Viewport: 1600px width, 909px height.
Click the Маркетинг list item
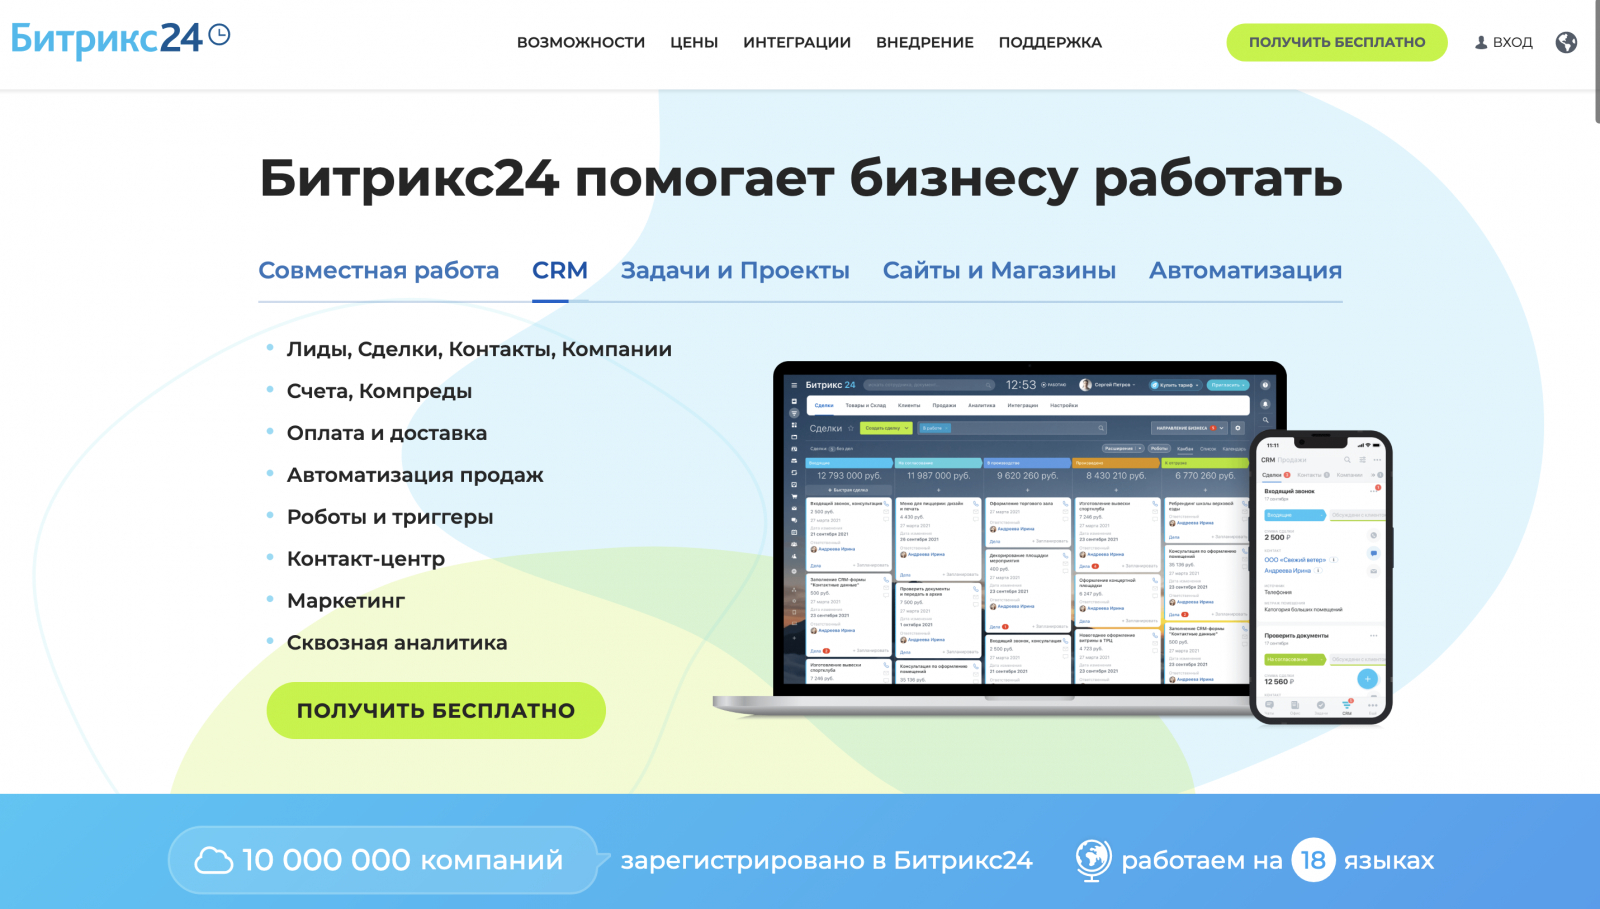(x=346, y=602)
